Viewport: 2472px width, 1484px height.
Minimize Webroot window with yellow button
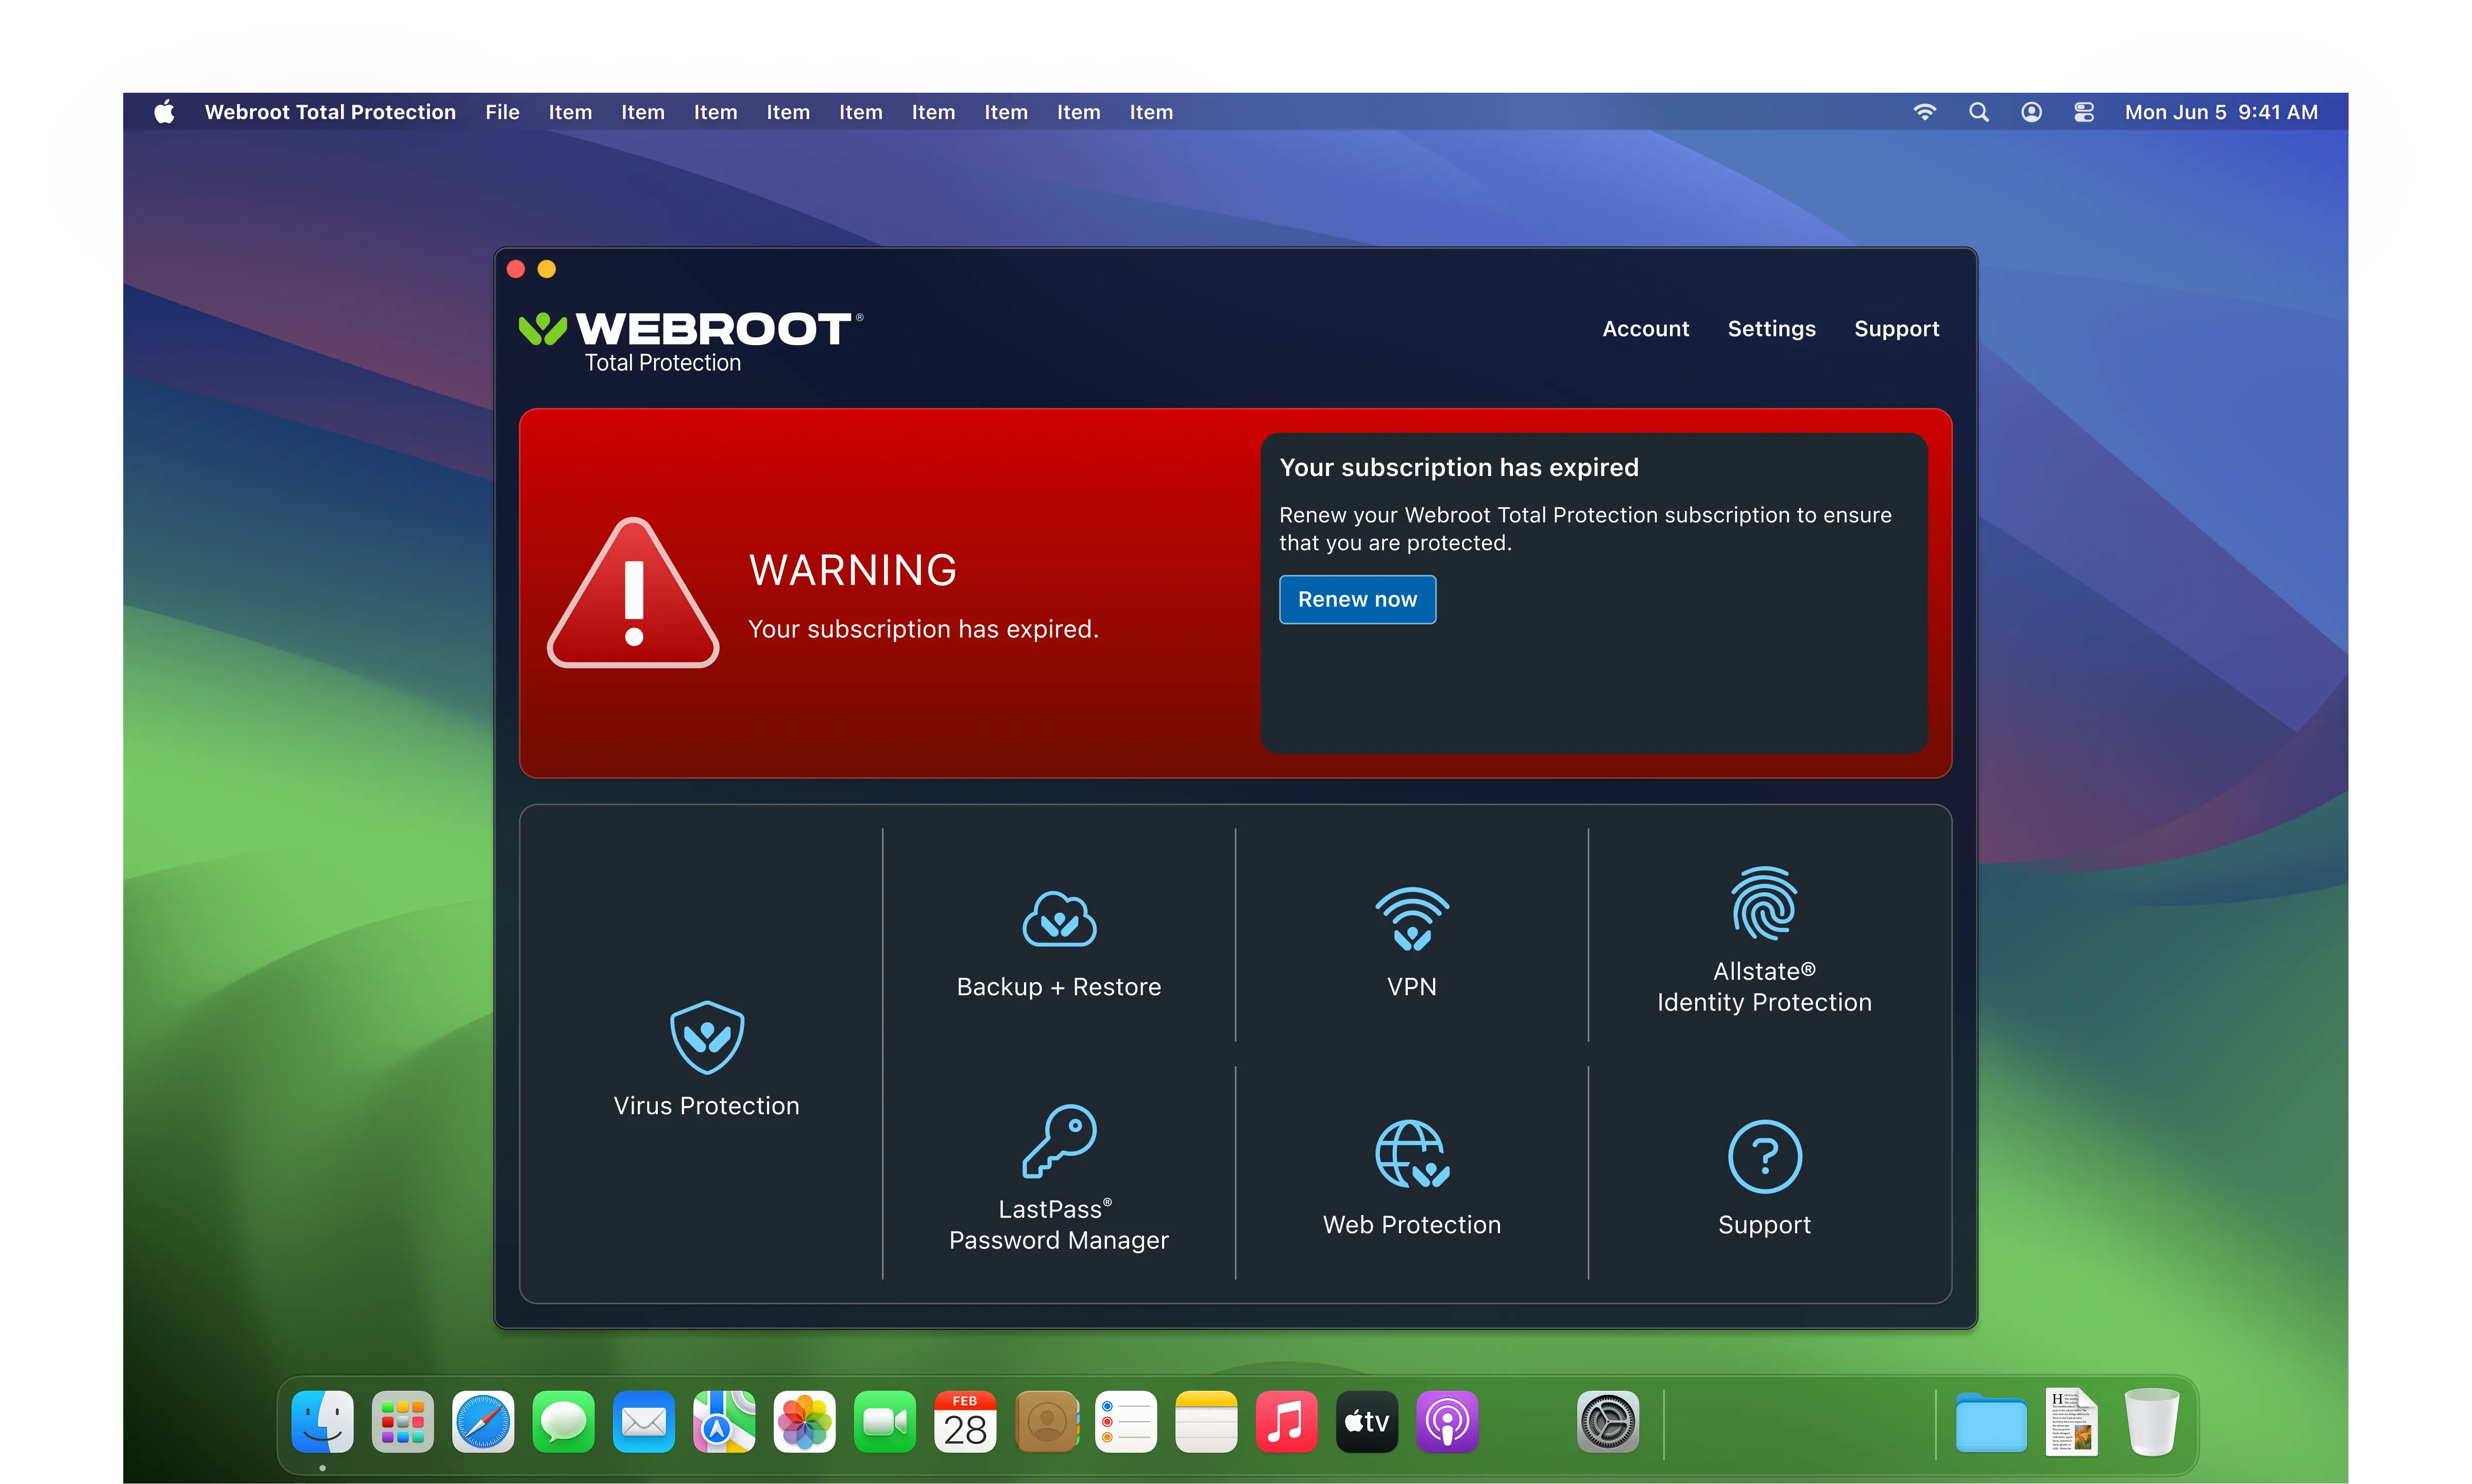point(547,269)
